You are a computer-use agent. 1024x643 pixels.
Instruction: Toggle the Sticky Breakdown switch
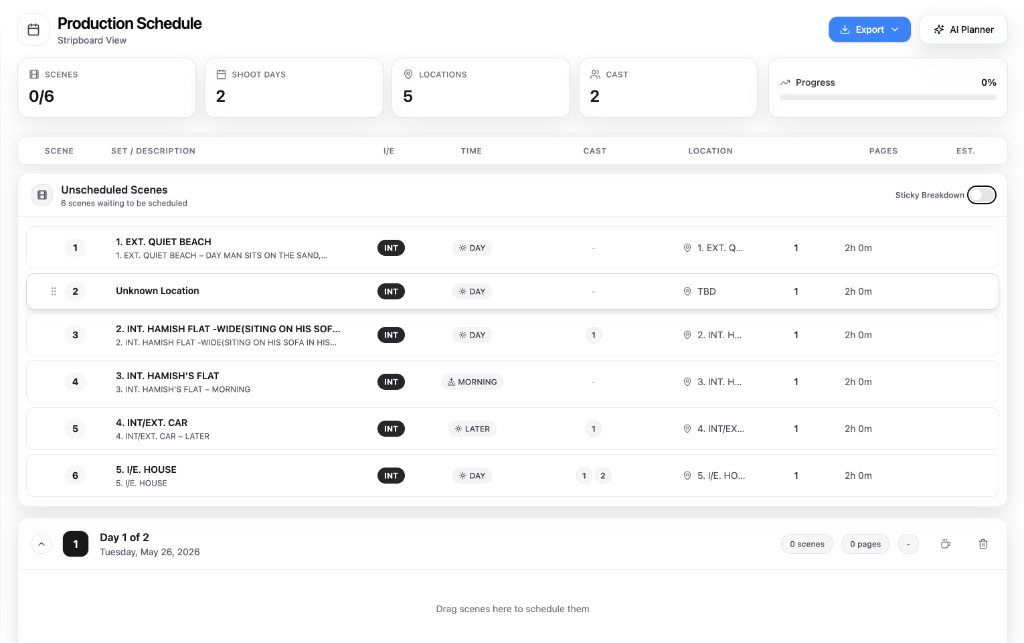point(982,195)
